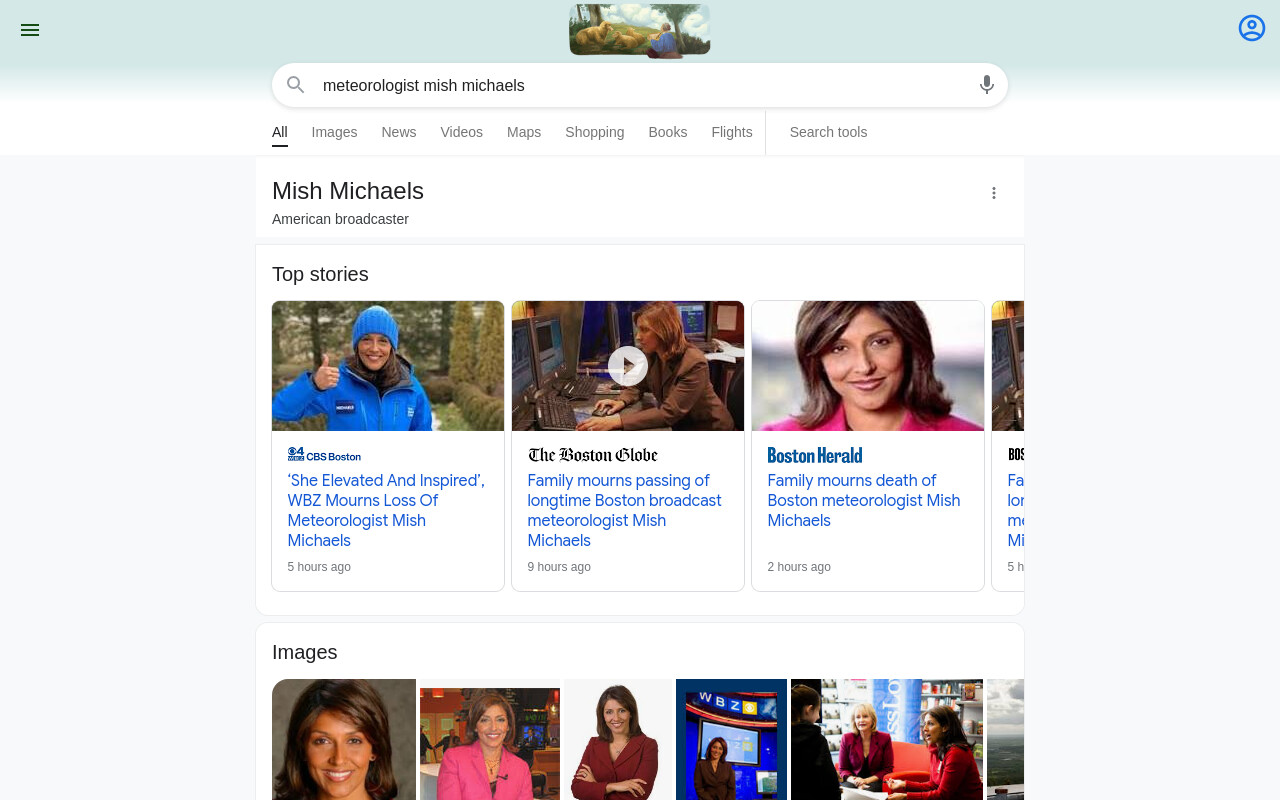
Task: Open the WBZ studio image result
Action: [731, 740]
